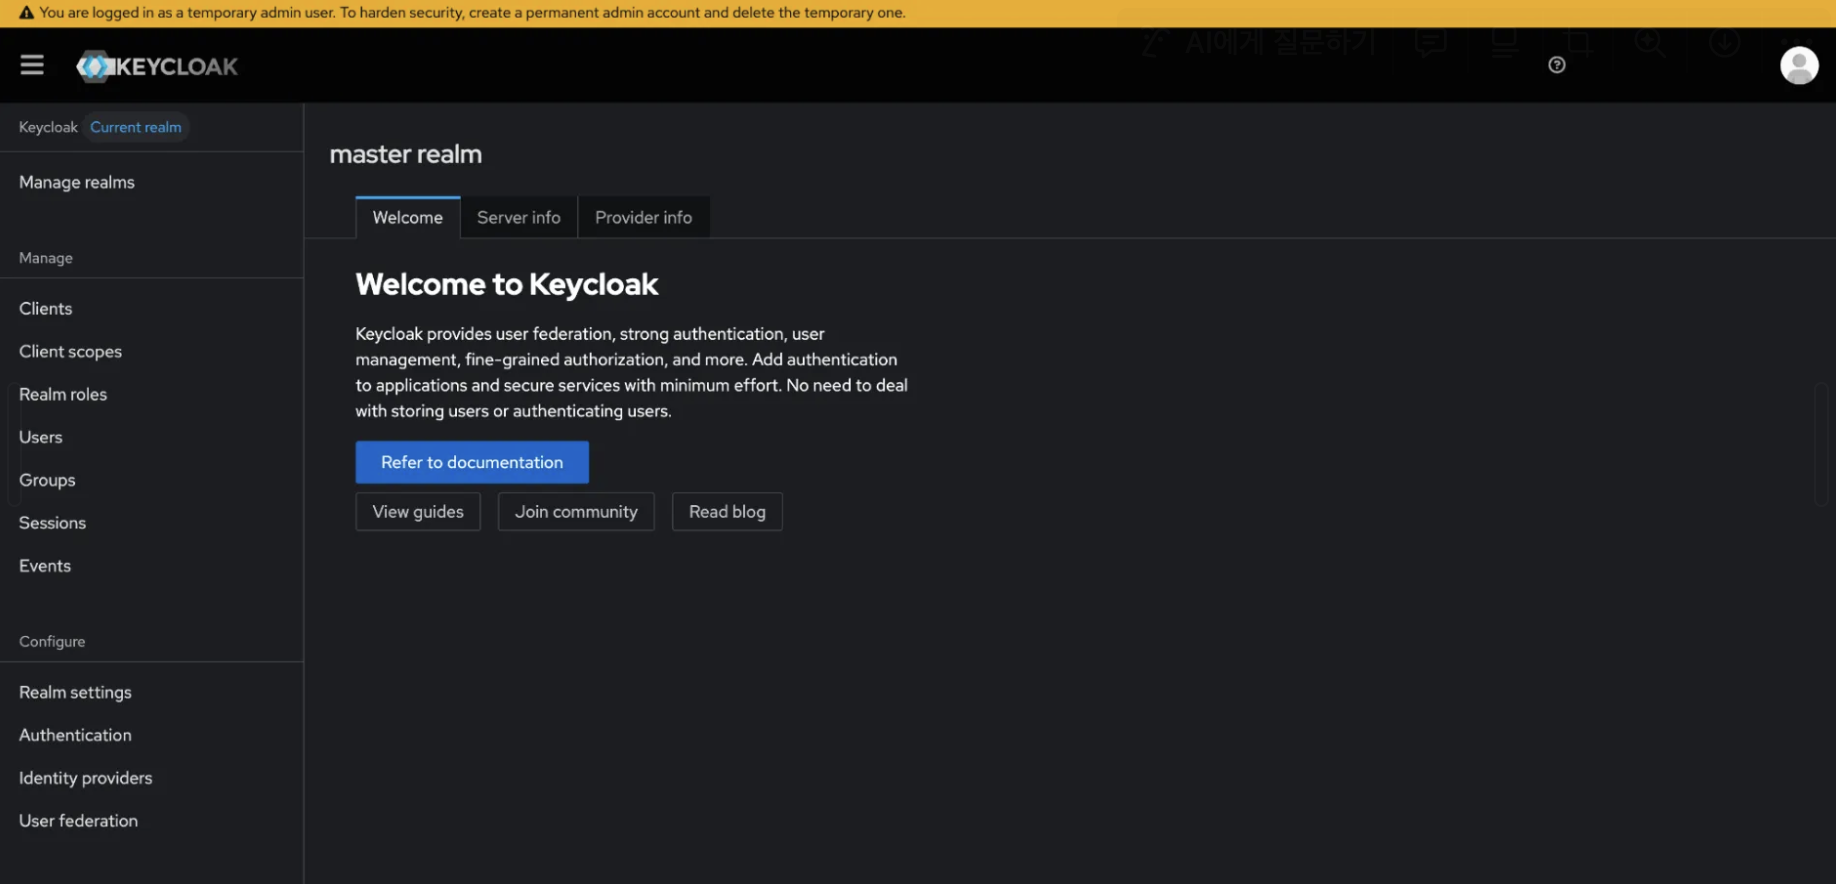Click the Current realm badge
Image resolution: width=1836 pixels, height=884 pixels.
tap(136, 127)
